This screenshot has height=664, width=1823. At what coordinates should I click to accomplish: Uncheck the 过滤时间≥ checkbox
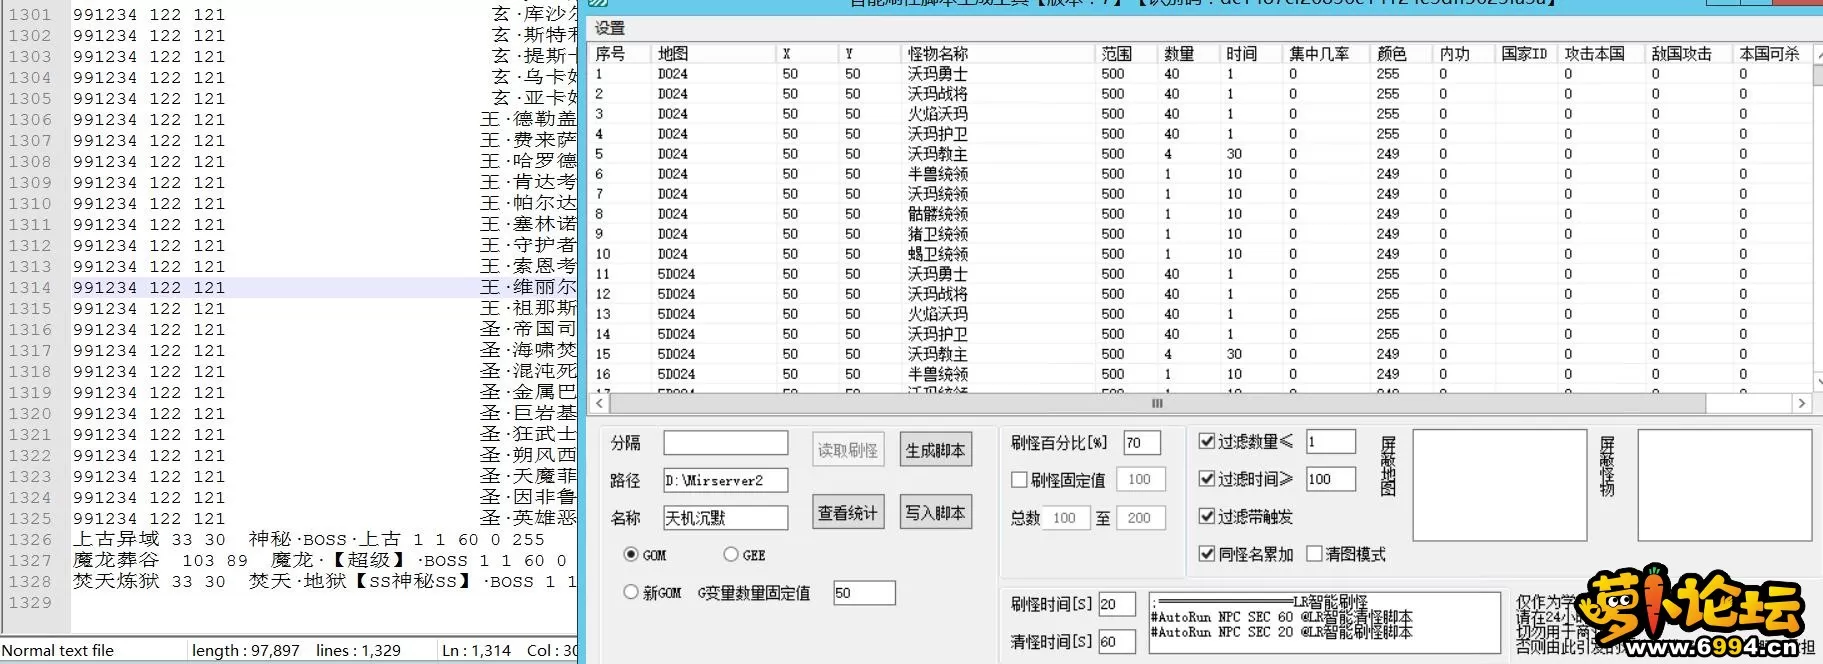[x=1207, y=479]
